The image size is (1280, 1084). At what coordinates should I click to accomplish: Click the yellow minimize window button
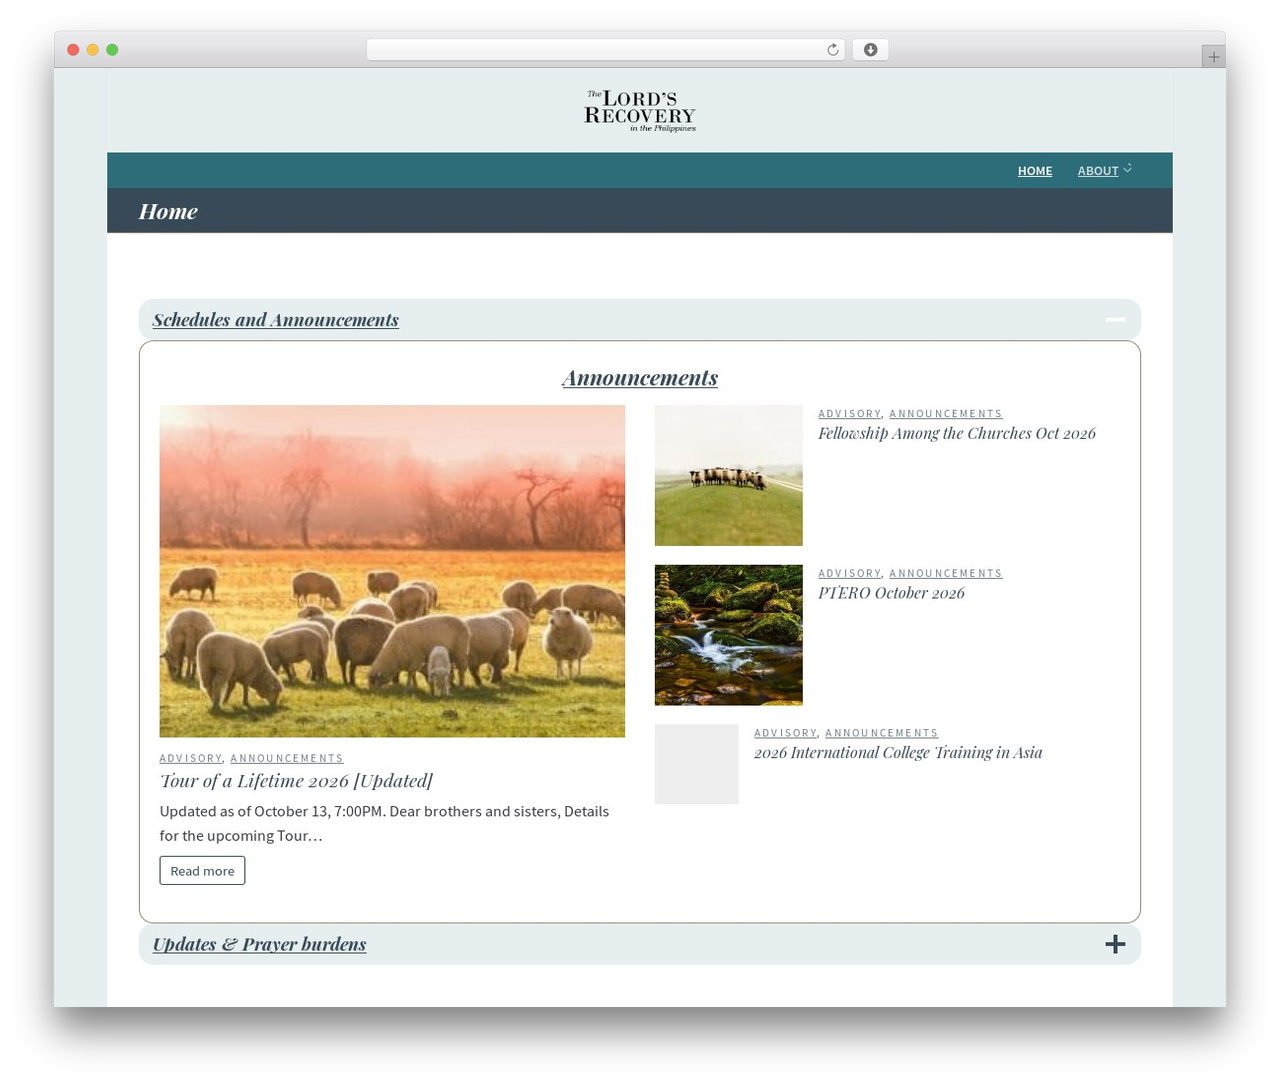pyautogui.click(x=93, y=50)
